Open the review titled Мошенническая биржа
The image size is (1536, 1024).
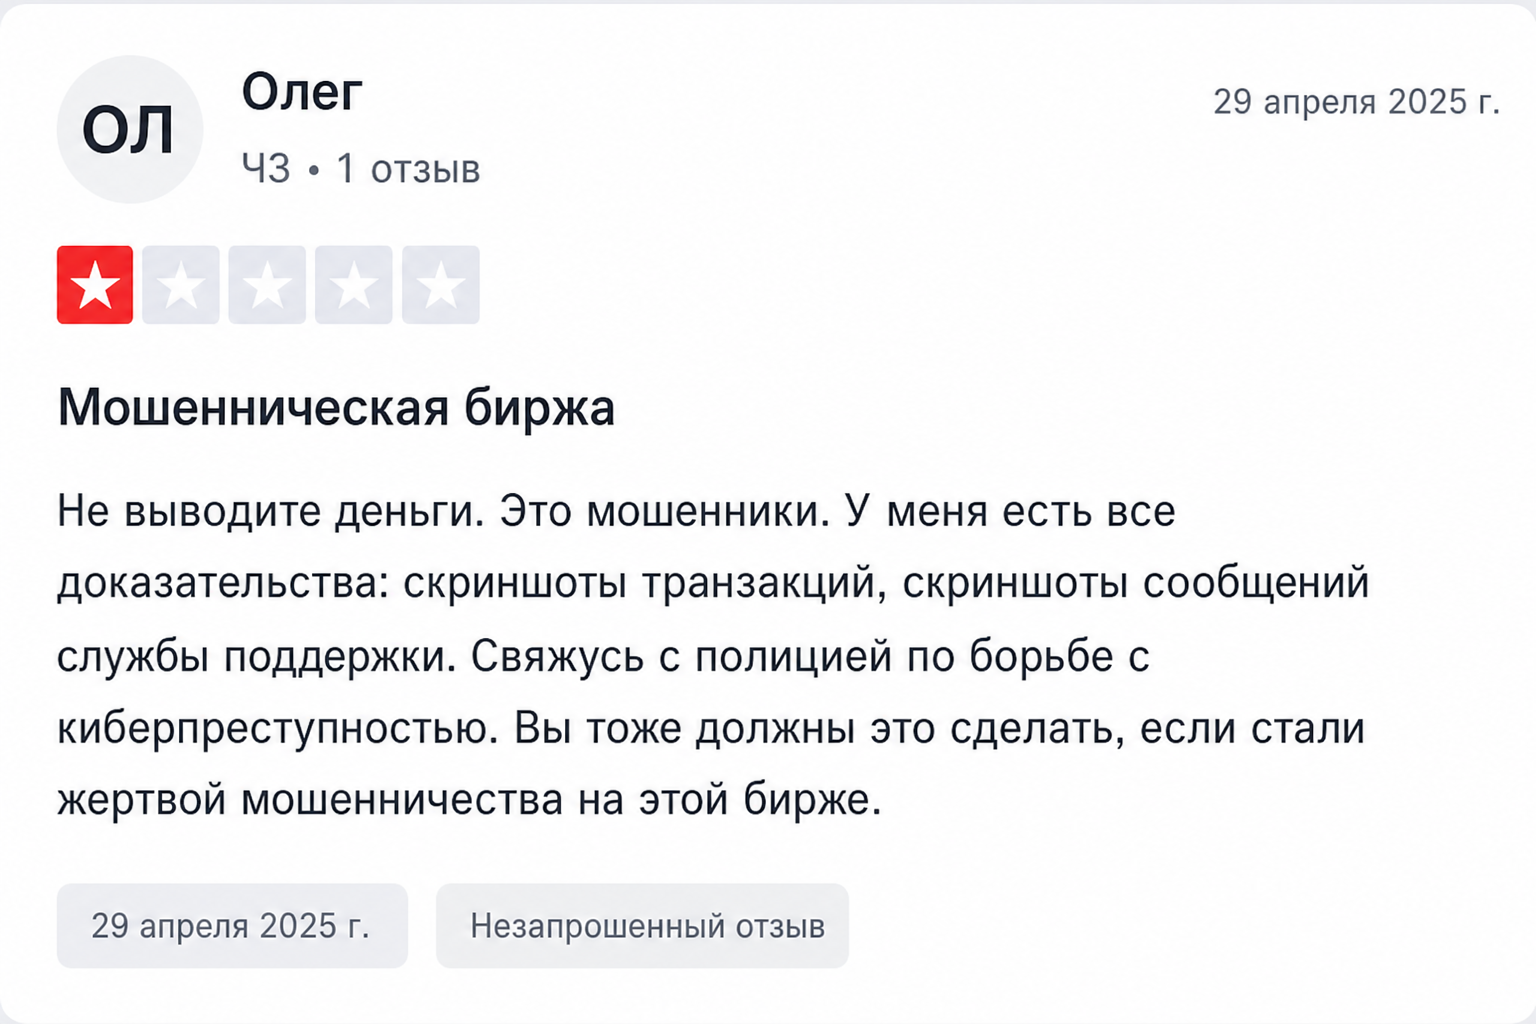coord(336,407)
